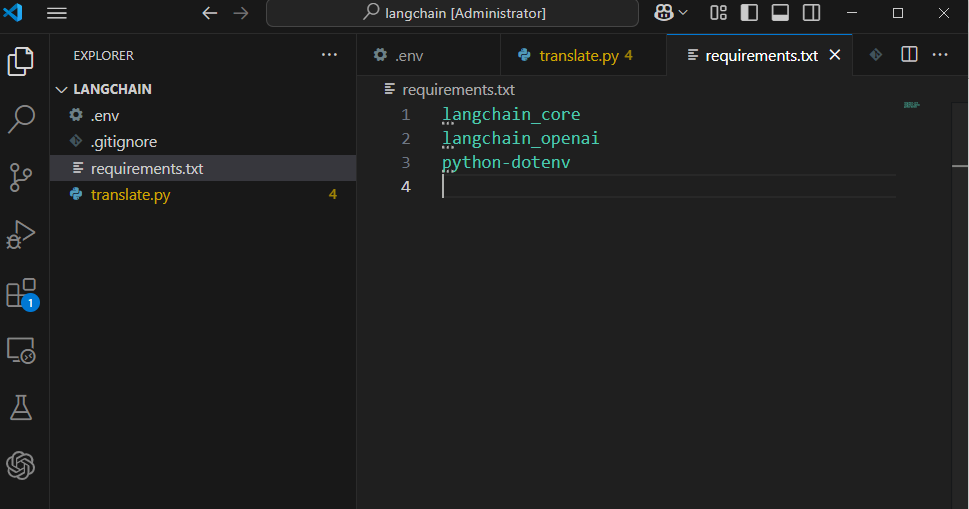Open the Extensions view
The height and width of the screenshot is (509, 969).
[x=21, y=293]
